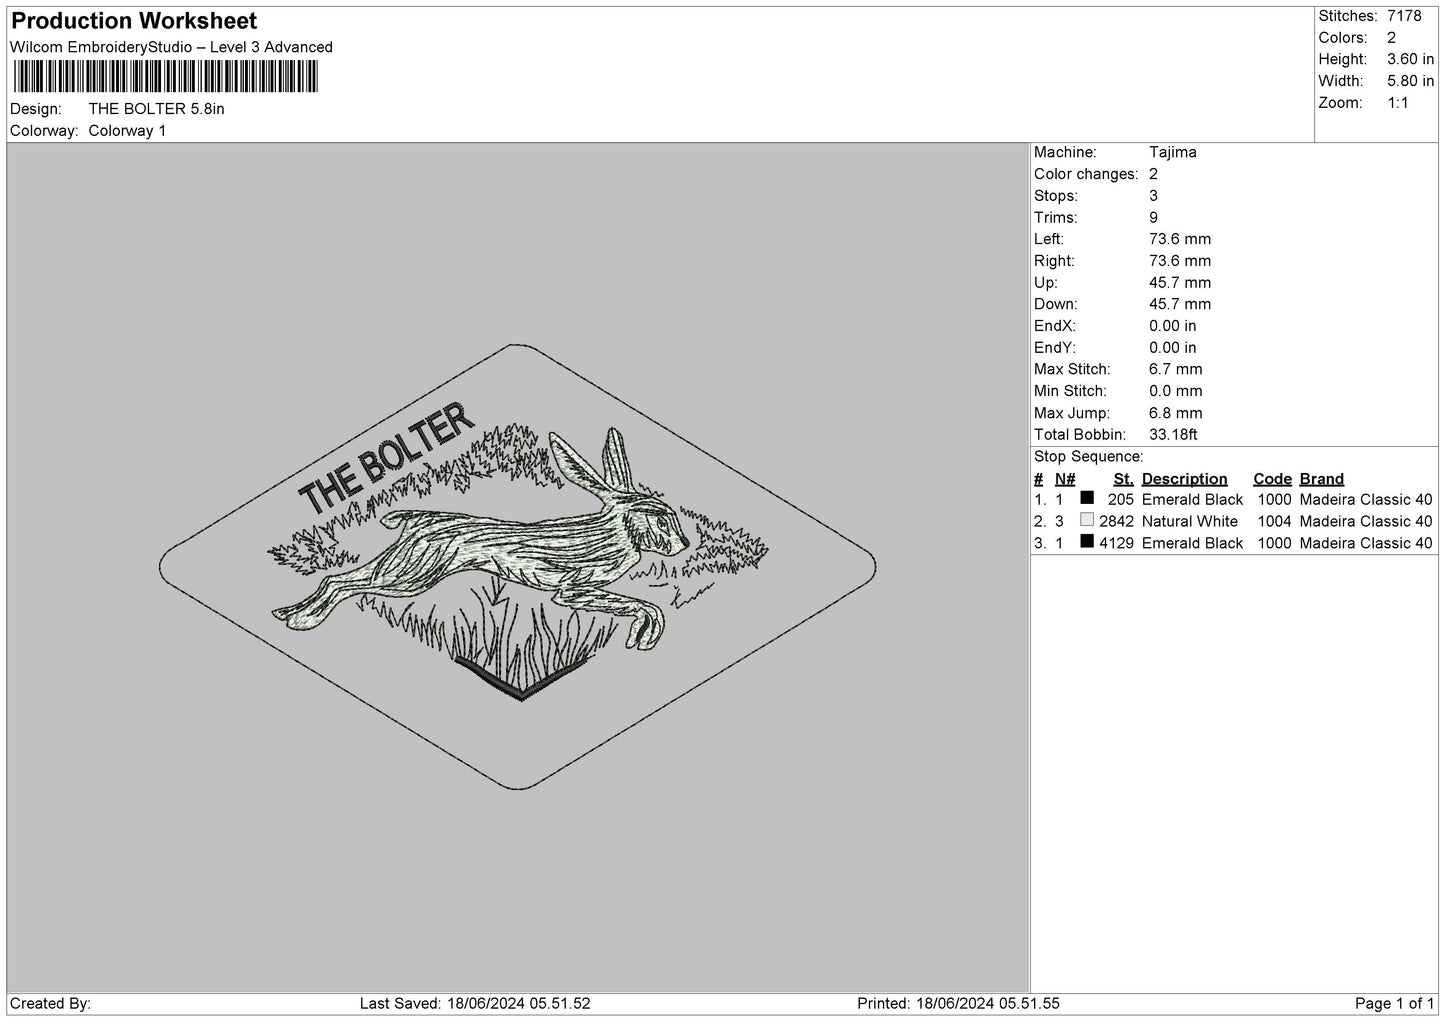Click the Right value 73.6 mm
This screenshot has height=1021, width=1445.
click(x=1180, y=261)
